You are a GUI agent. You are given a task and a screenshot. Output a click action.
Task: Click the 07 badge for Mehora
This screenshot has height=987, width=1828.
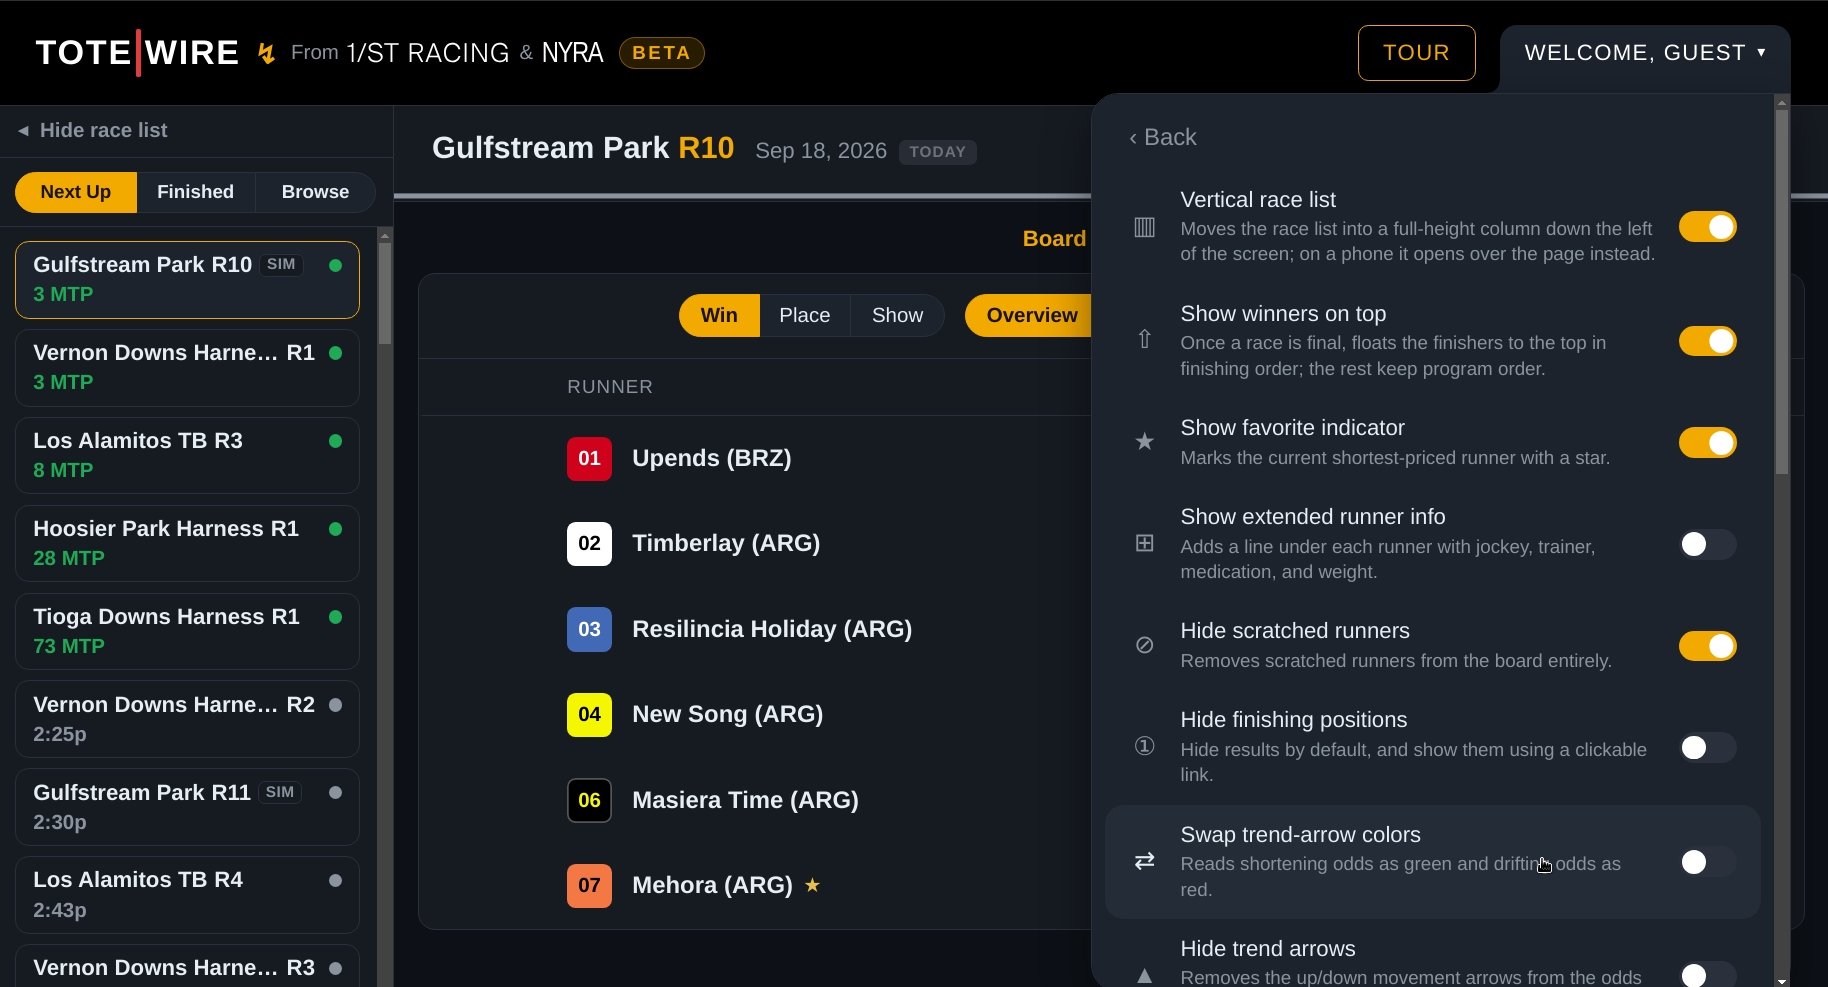pos(589,886)
